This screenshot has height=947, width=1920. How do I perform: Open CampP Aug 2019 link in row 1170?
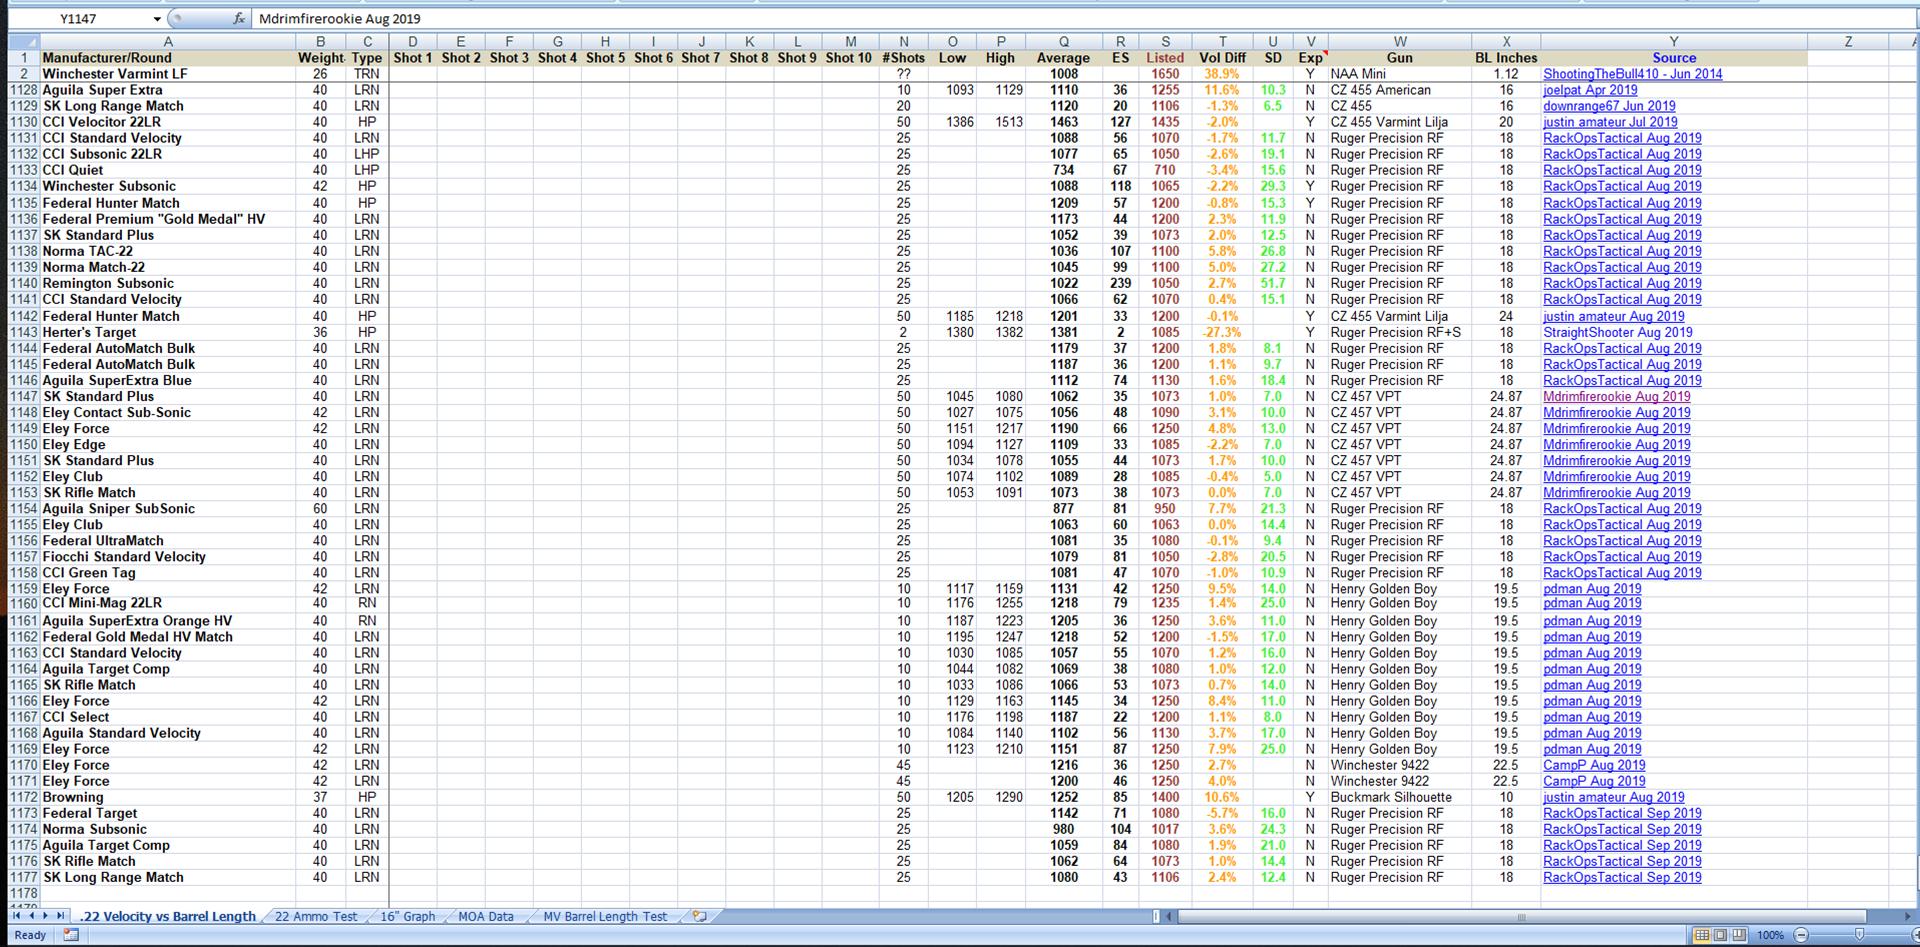(1594, 765)
